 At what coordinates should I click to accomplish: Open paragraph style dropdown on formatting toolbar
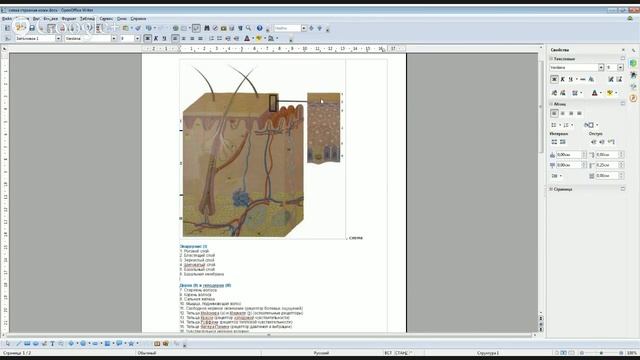pyautogui.click(x=58, y=38)
